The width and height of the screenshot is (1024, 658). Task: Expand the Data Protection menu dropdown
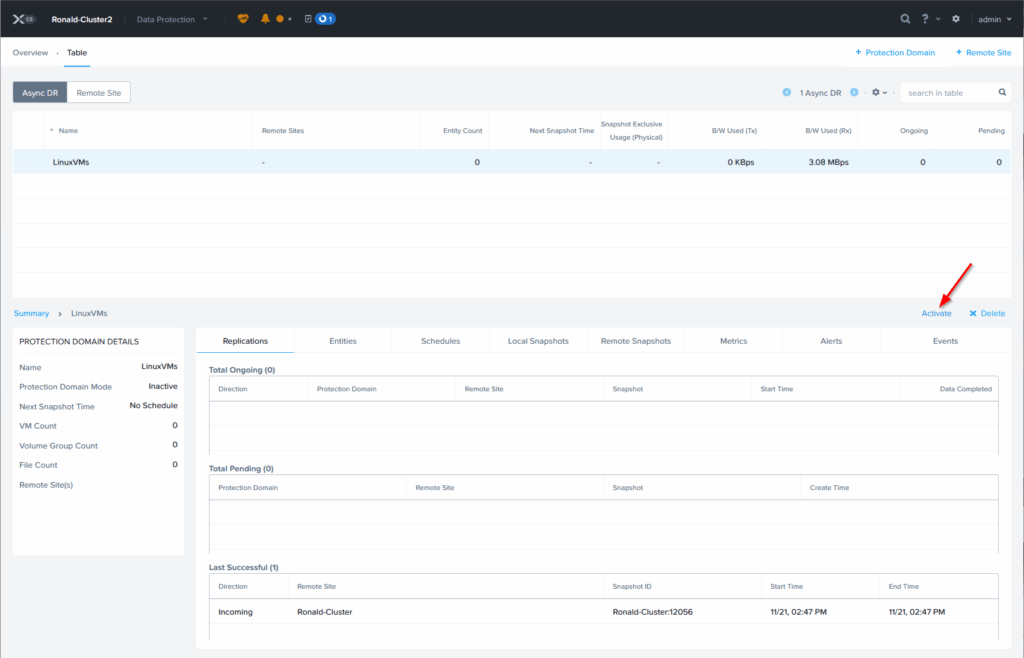click(x=172, y=18)
